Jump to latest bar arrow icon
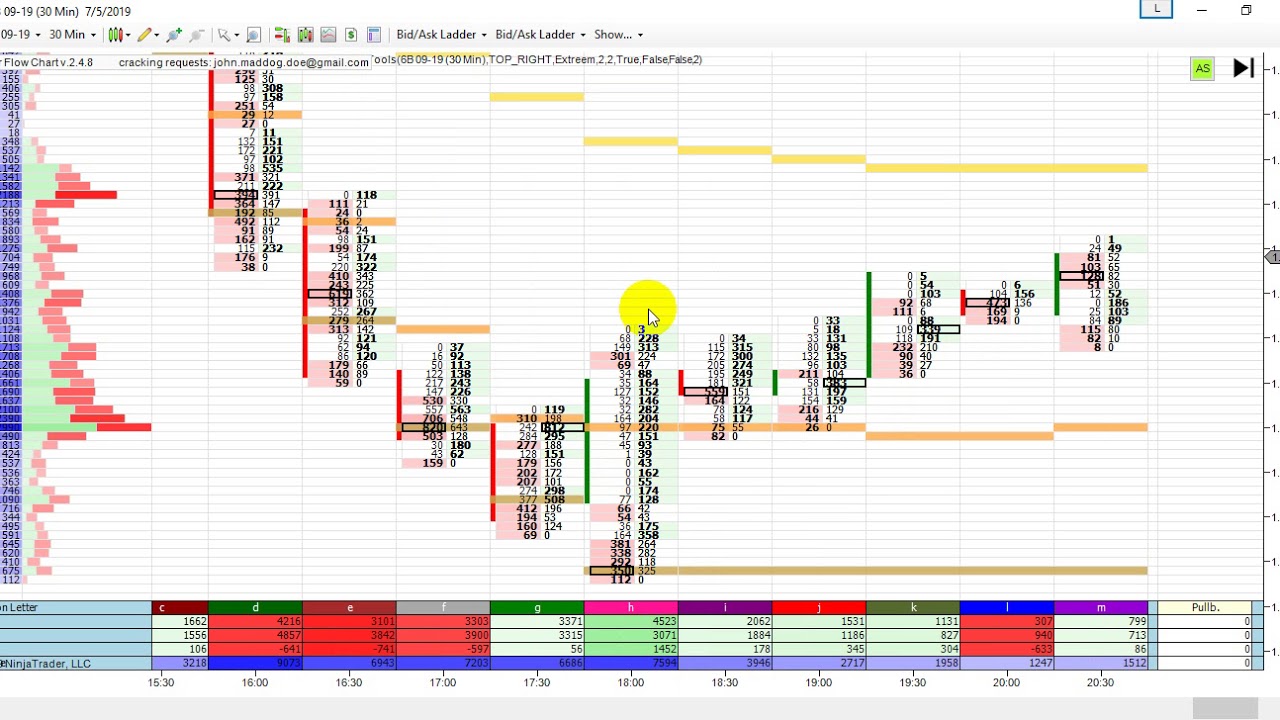This screenshot has width=1280, height=720. pyautogui.click(x=1243, y=68)
